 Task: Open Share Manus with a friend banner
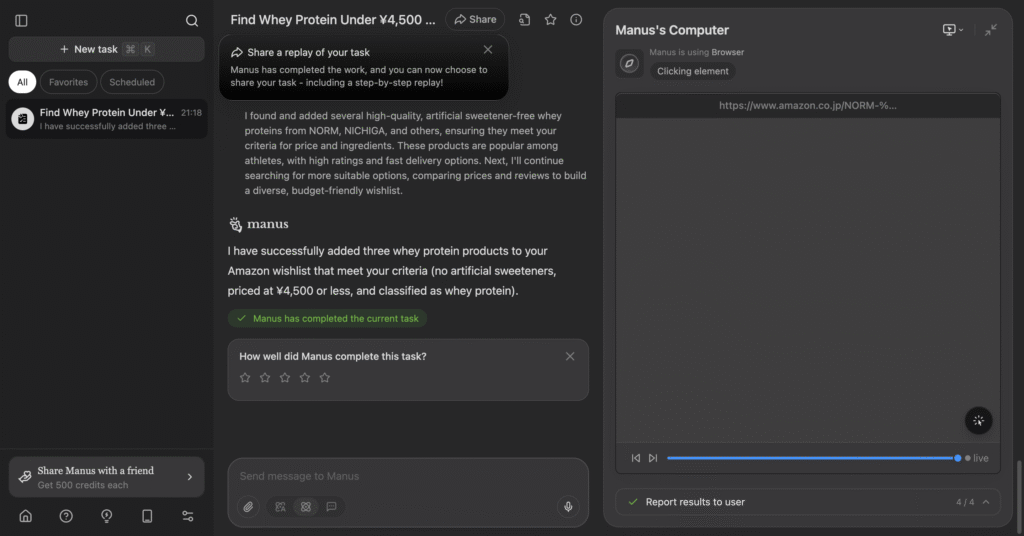(x=106, y=477)
